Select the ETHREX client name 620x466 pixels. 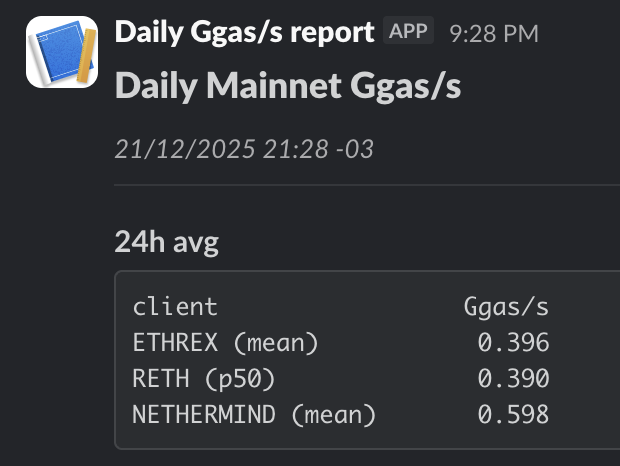coord(175,343)
